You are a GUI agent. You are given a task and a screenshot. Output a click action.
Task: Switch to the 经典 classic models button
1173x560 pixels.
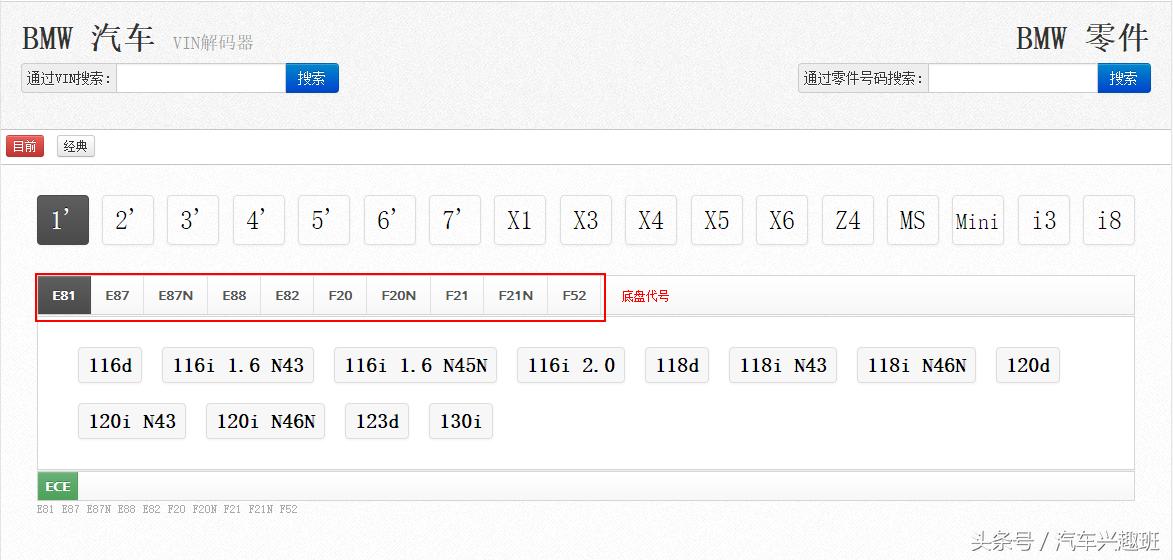tap(76, 147)
